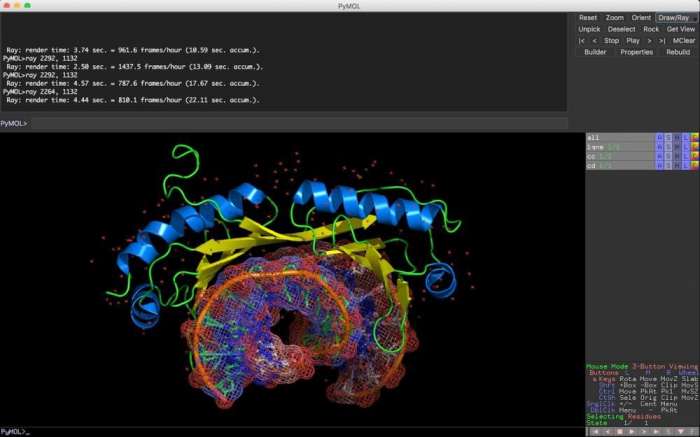Step back one frame in bottom playback bar
Screen dimensions: 700x437
click(x=607, y=432)
